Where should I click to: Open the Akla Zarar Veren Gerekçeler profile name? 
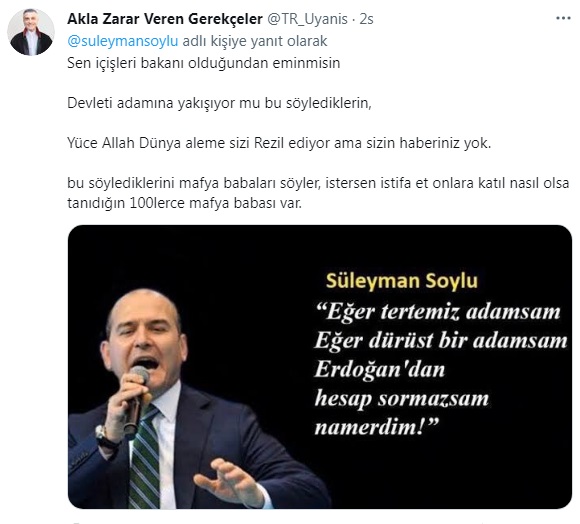(165, 19)
